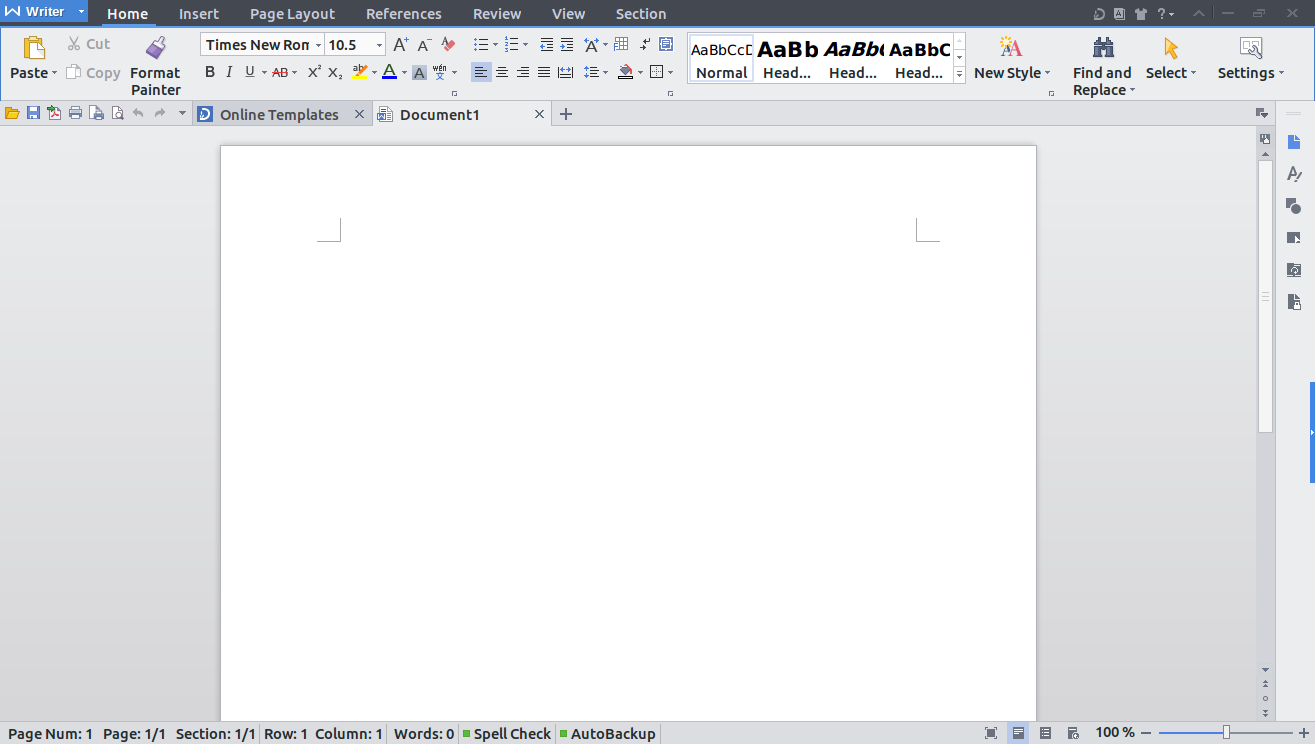Click the highlight color swatch
The height and width of the screenshot is (744, 1315).
click(x=360, y=72)
